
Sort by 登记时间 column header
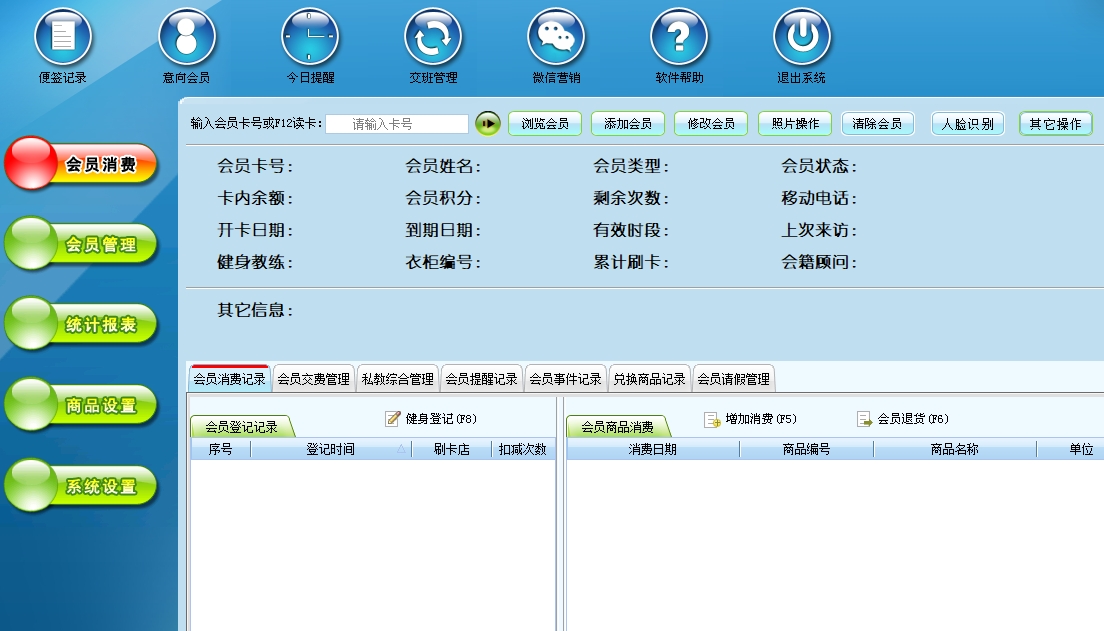click(x=330, y=450)
